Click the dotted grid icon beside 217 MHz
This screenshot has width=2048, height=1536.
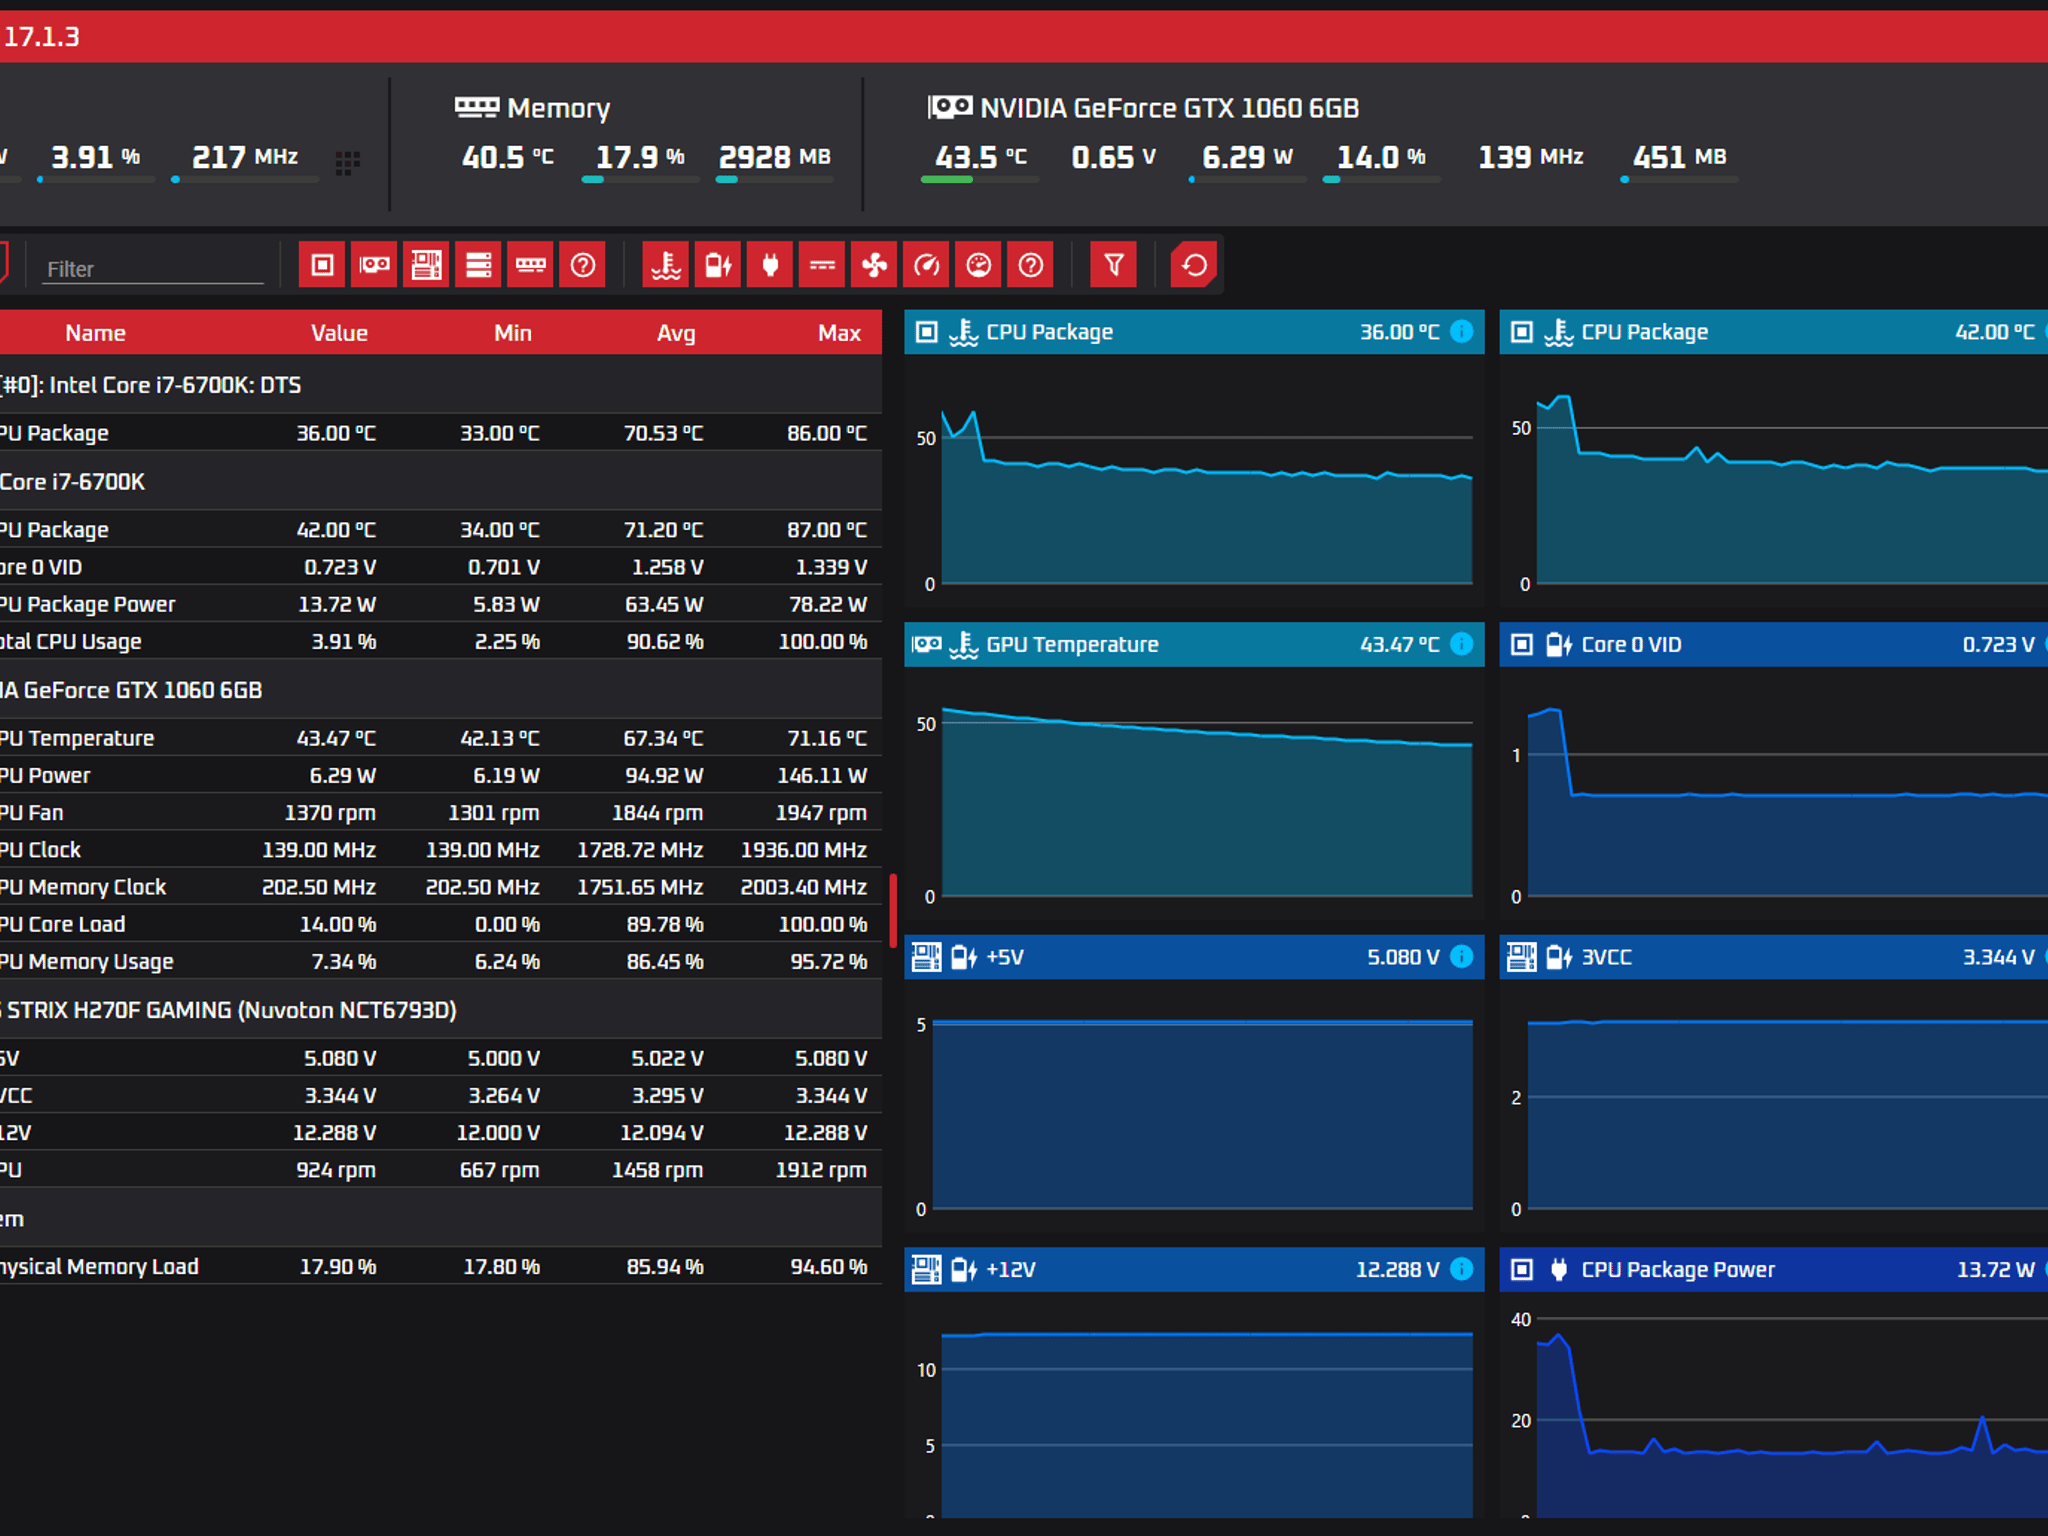coord(347,163)
